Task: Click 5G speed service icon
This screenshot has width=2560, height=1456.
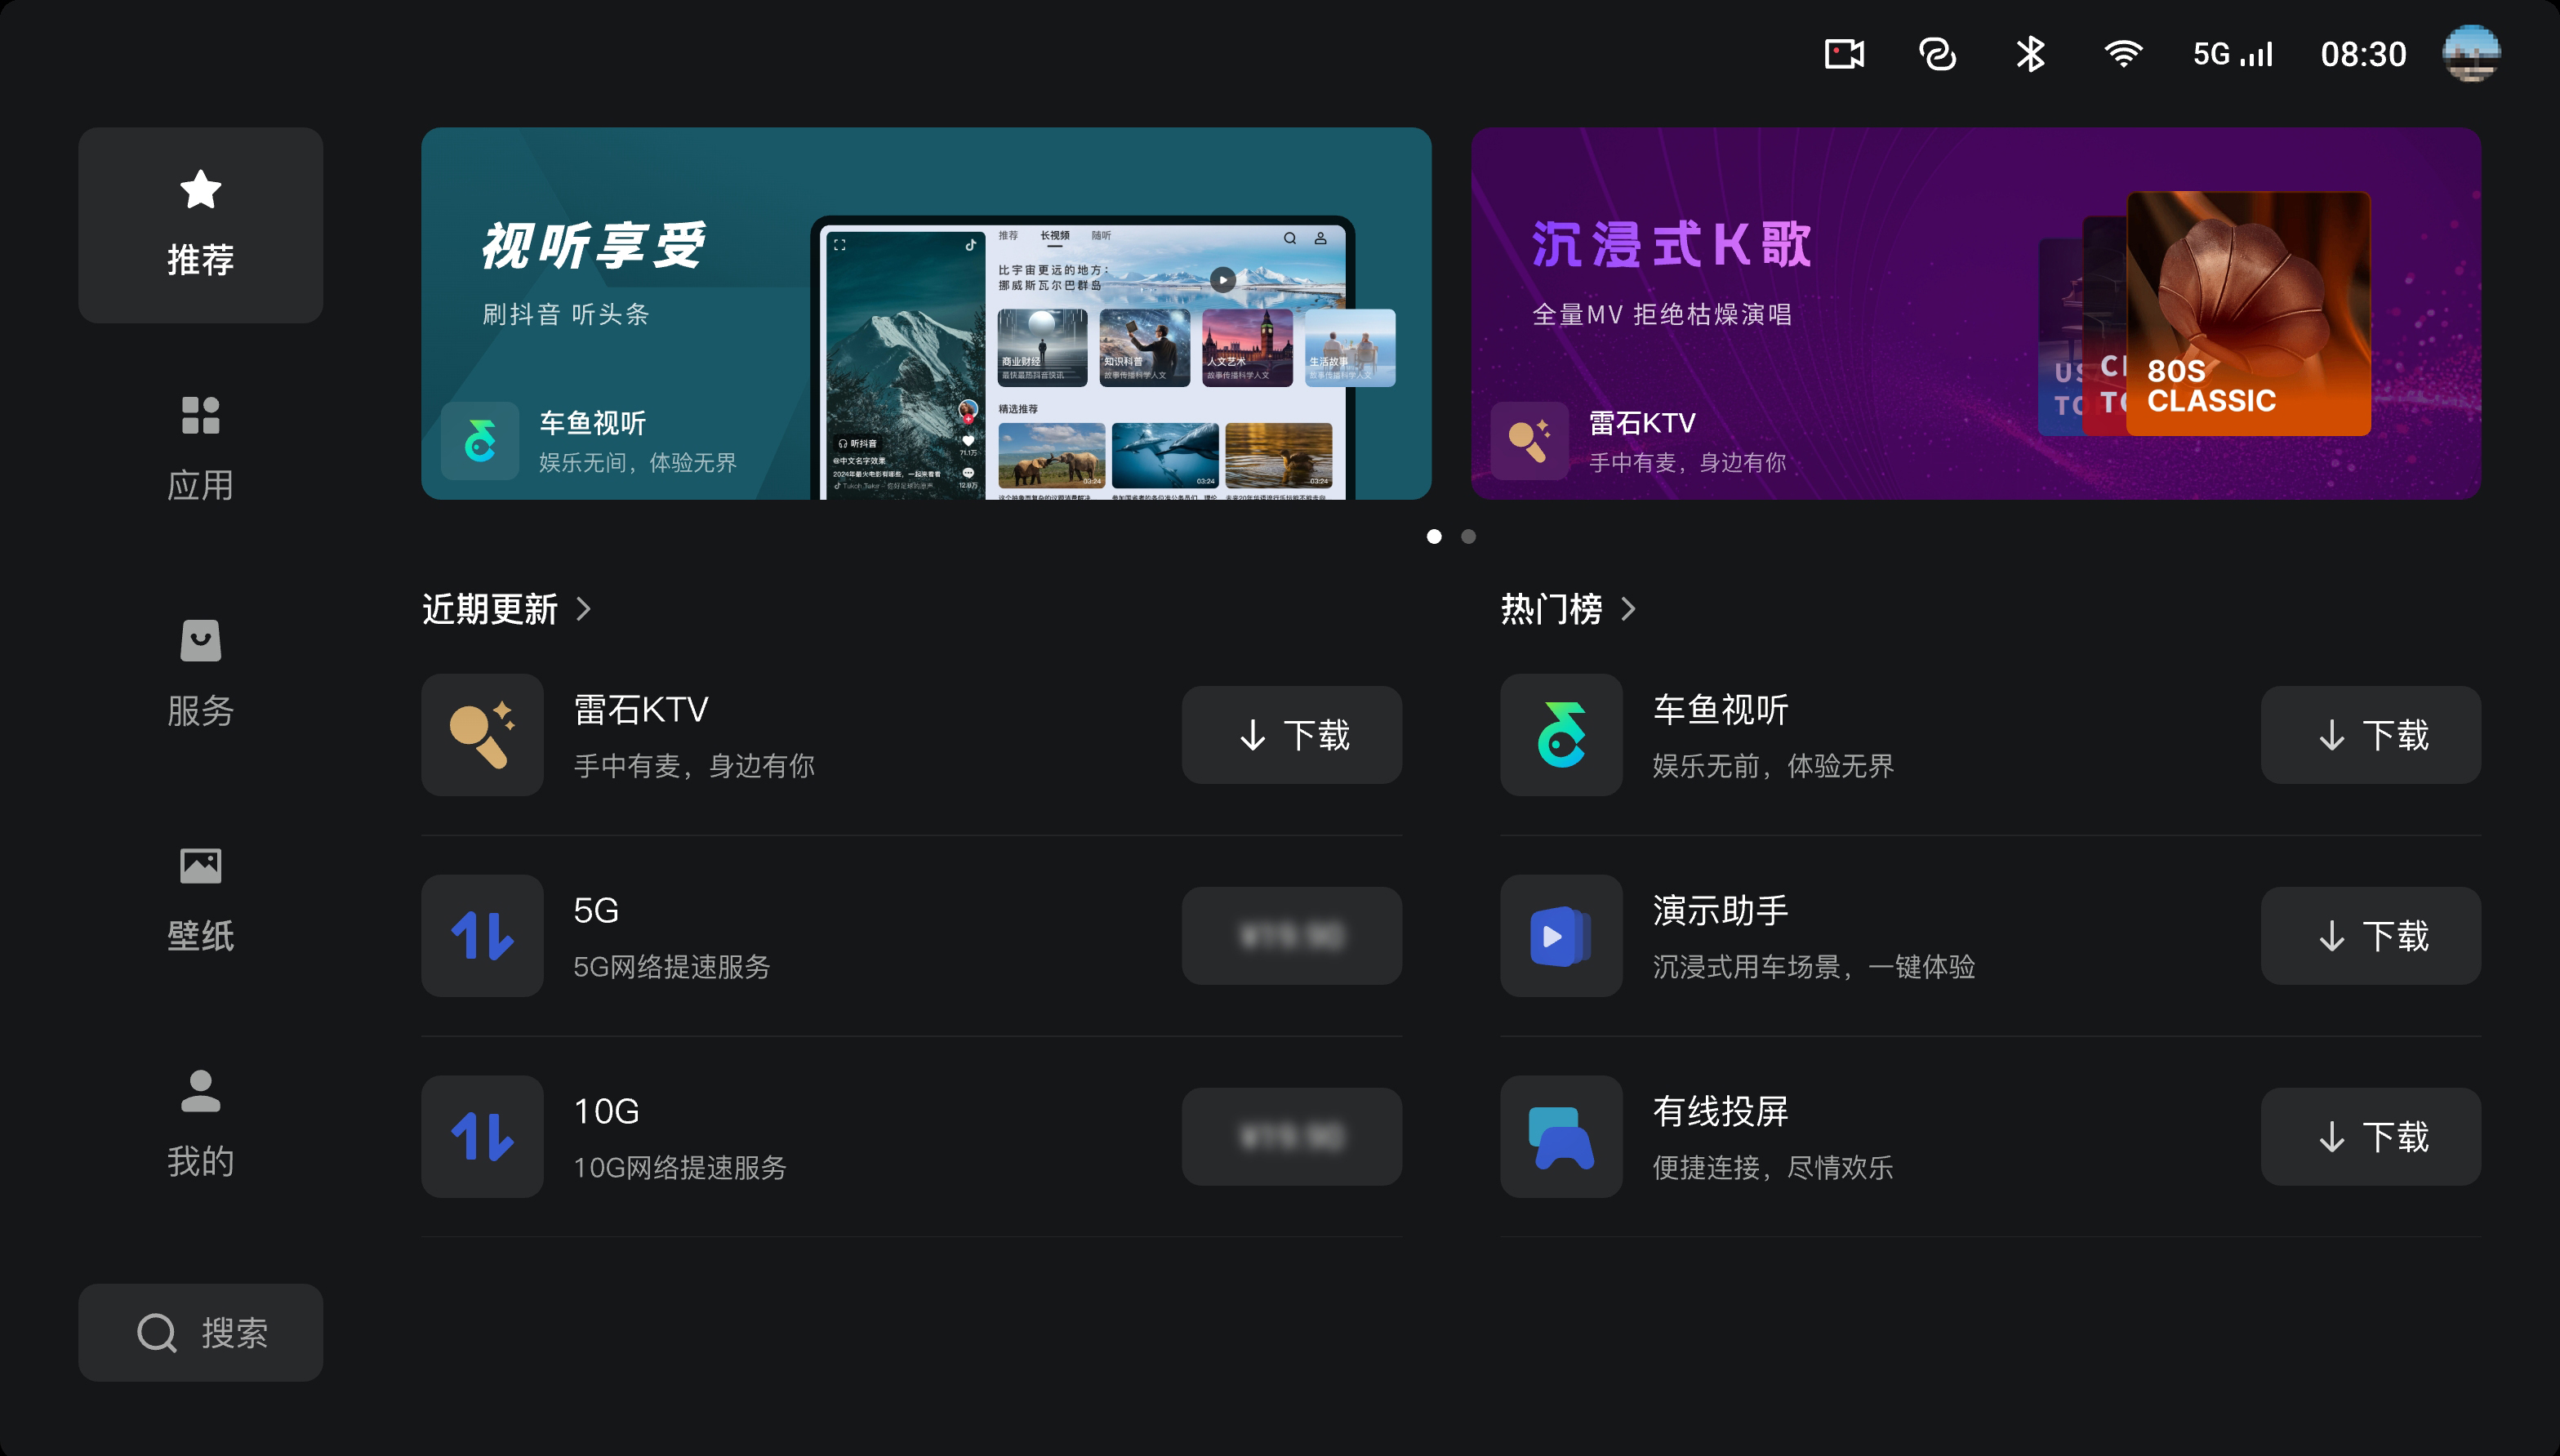Action: (x=482, y=936)
